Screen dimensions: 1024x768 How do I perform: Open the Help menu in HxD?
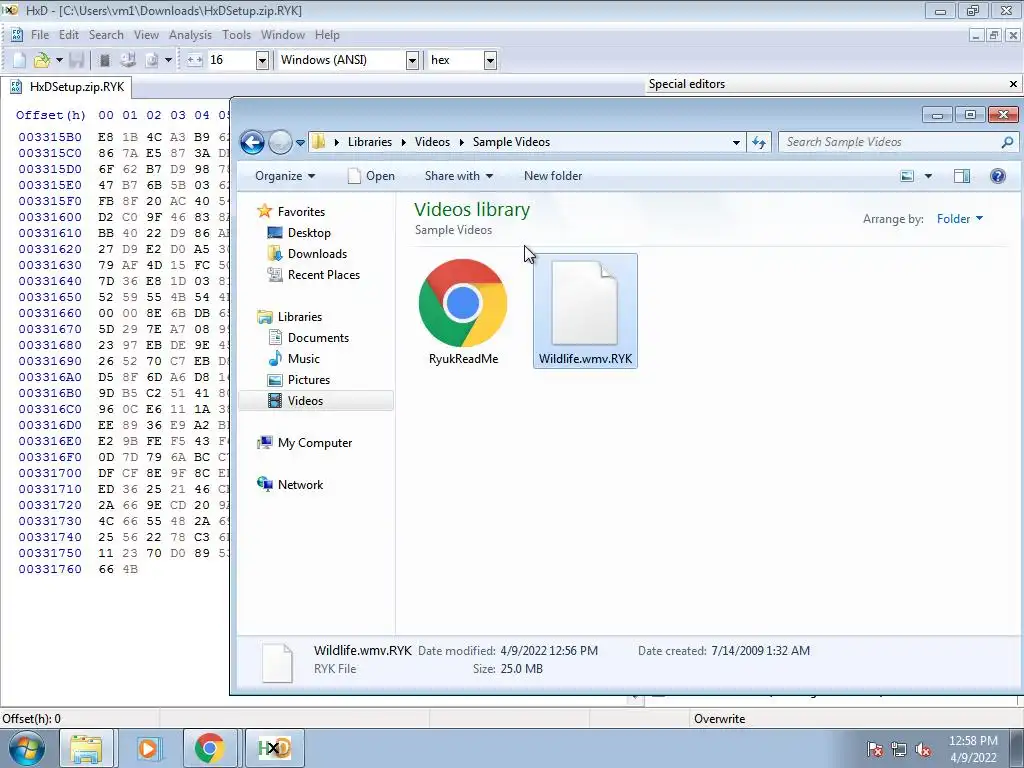coord(327,35)
